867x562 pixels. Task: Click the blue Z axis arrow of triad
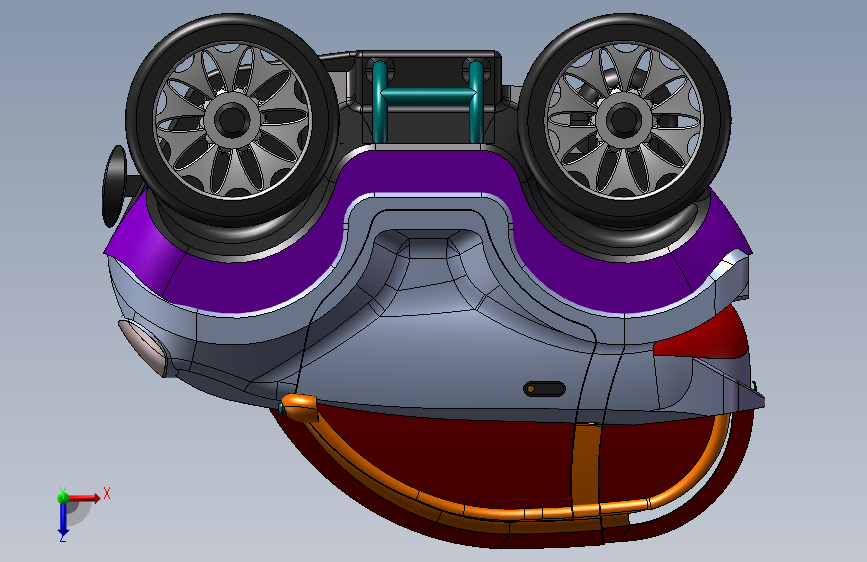63,520
